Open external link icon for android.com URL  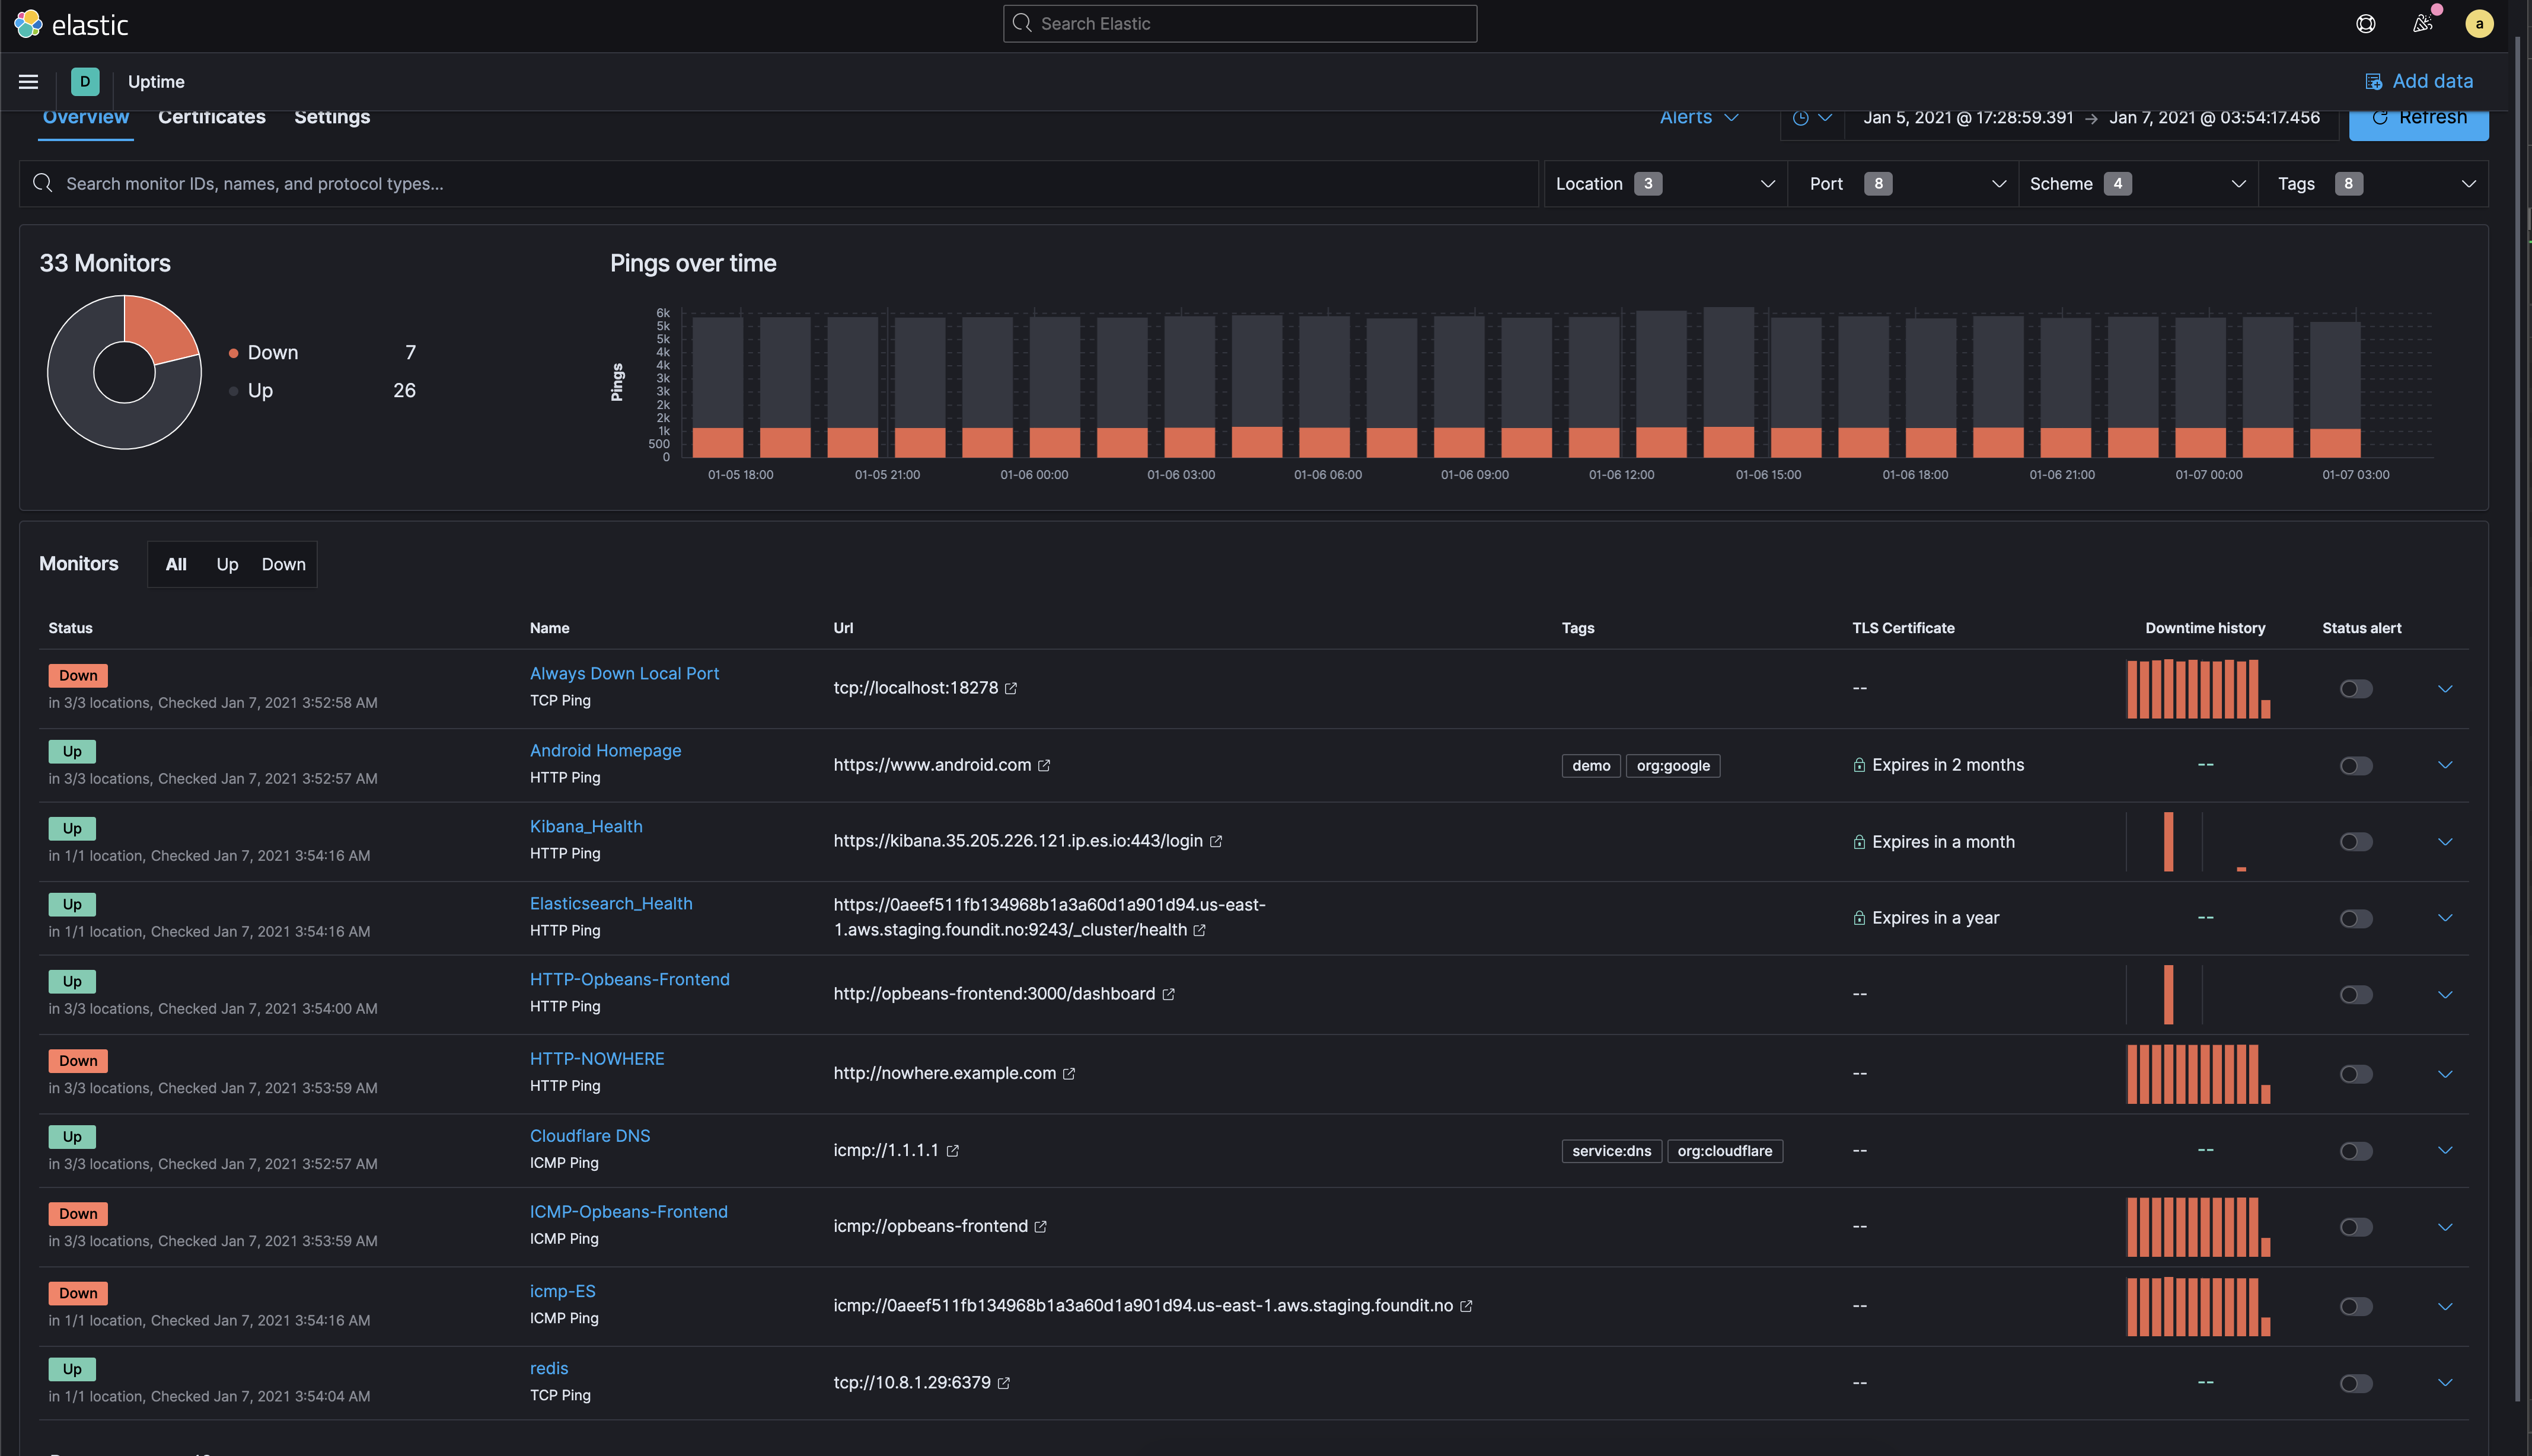(1044, 766)
